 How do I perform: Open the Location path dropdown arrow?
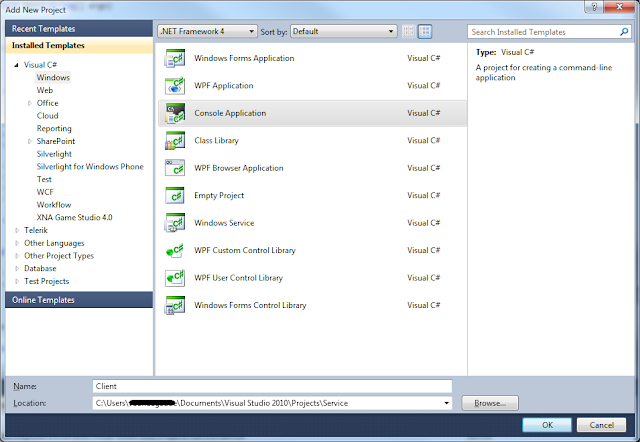click(x=447, y=403)
